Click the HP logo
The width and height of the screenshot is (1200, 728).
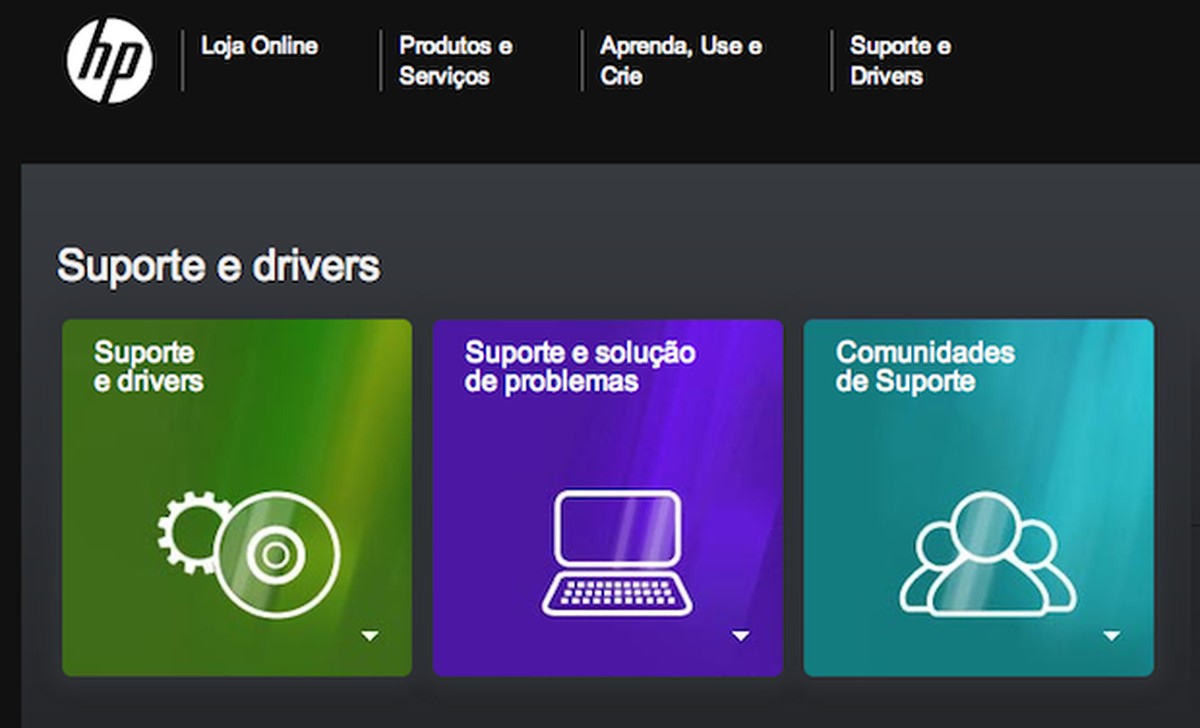tap(109, 60)
